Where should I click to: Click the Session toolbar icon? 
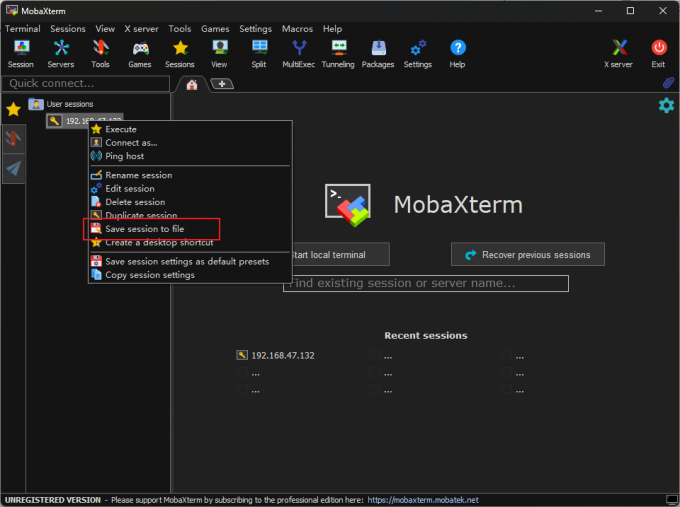[x=20, y=54]
